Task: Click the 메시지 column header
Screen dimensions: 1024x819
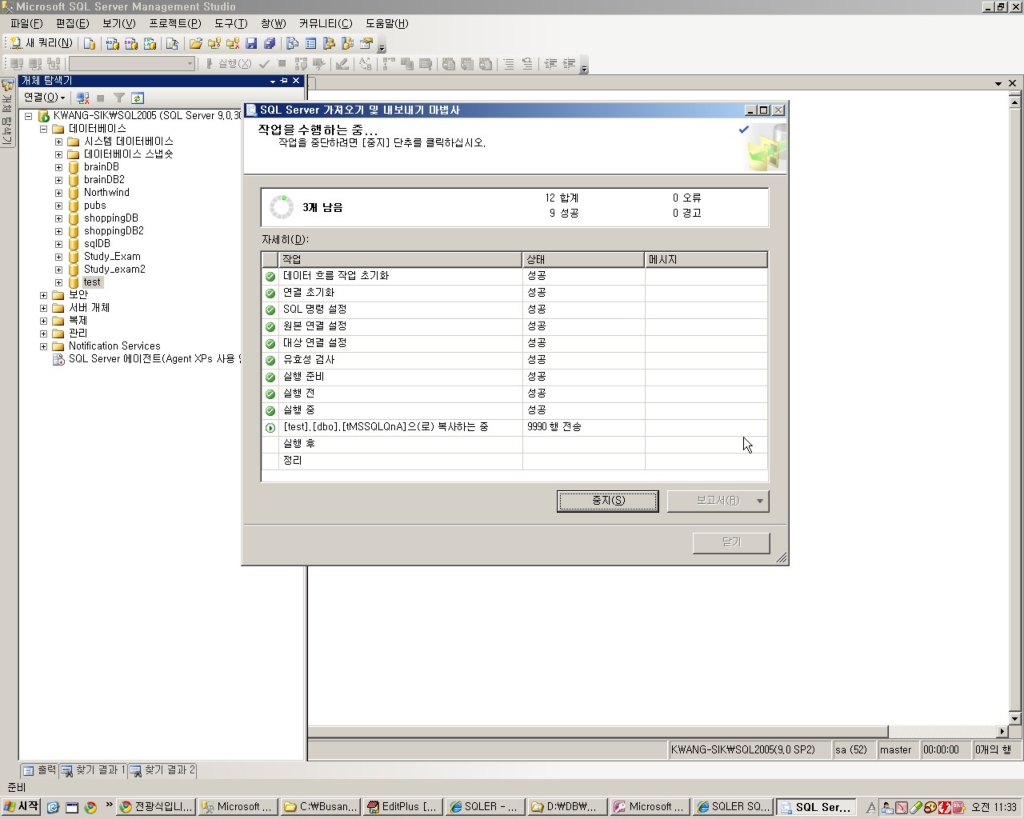Action: [706, 260]
